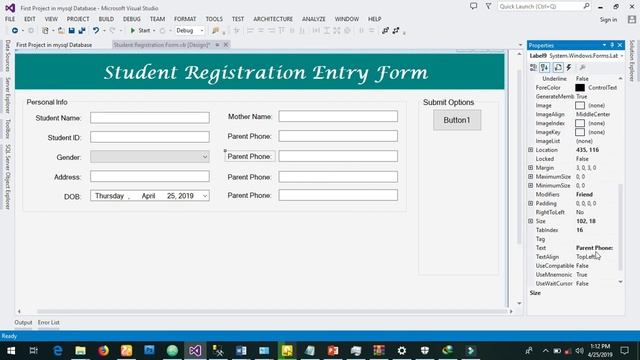
Task: Click the Mother Name text field
Action: tap(338, 116)
